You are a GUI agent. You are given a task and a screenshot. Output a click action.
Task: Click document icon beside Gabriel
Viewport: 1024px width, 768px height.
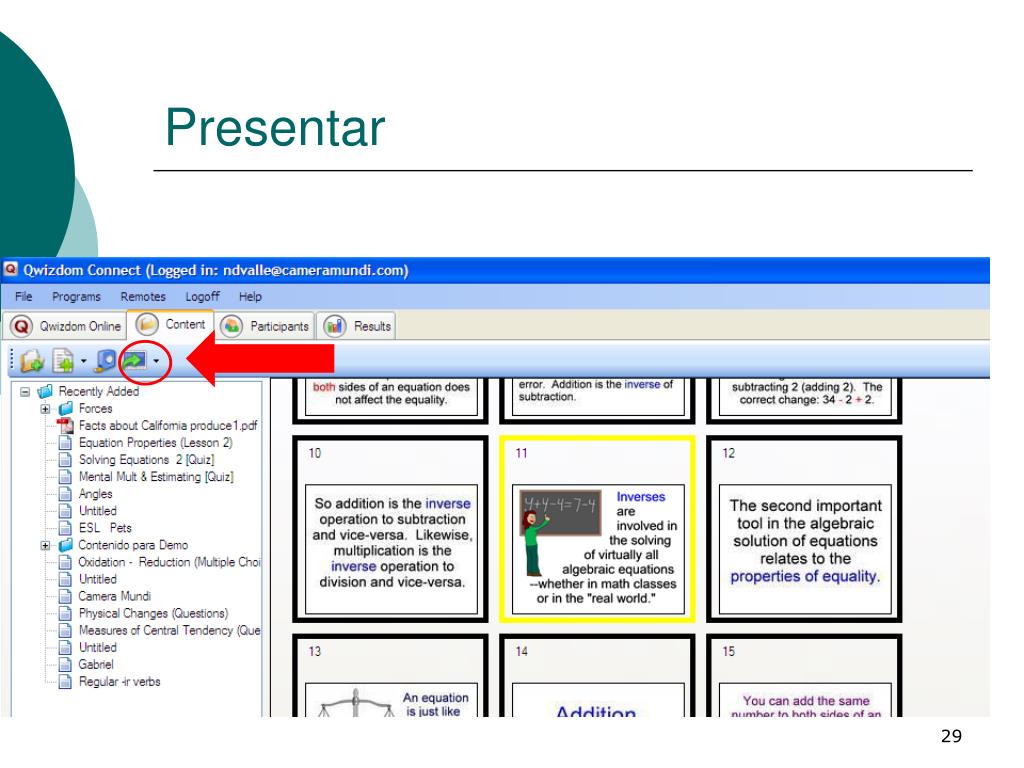tap(65, 664)
